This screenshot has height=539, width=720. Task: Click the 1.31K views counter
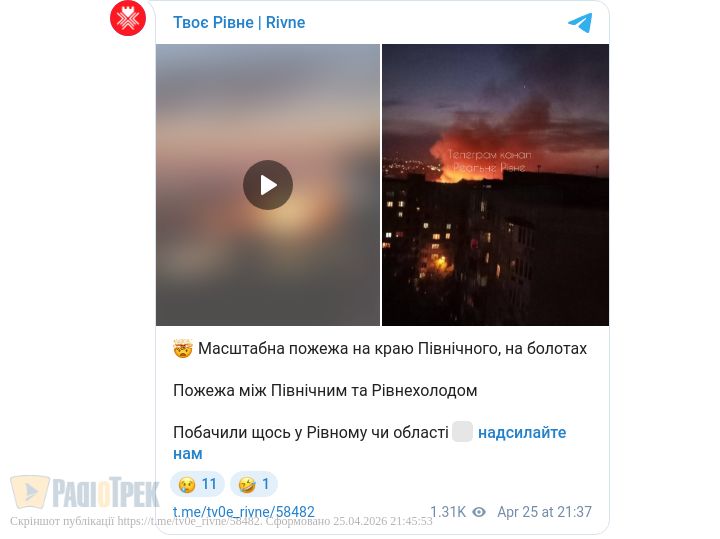[x=448, y=511]
